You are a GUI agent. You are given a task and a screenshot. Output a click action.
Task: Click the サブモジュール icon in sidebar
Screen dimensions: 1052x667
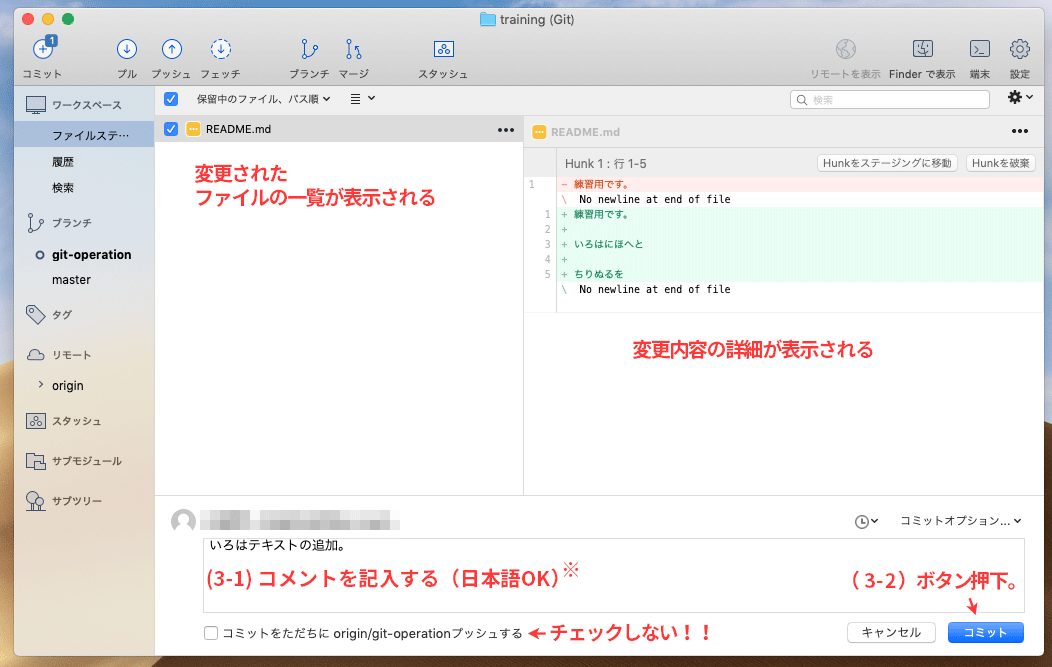pos(36,461)
